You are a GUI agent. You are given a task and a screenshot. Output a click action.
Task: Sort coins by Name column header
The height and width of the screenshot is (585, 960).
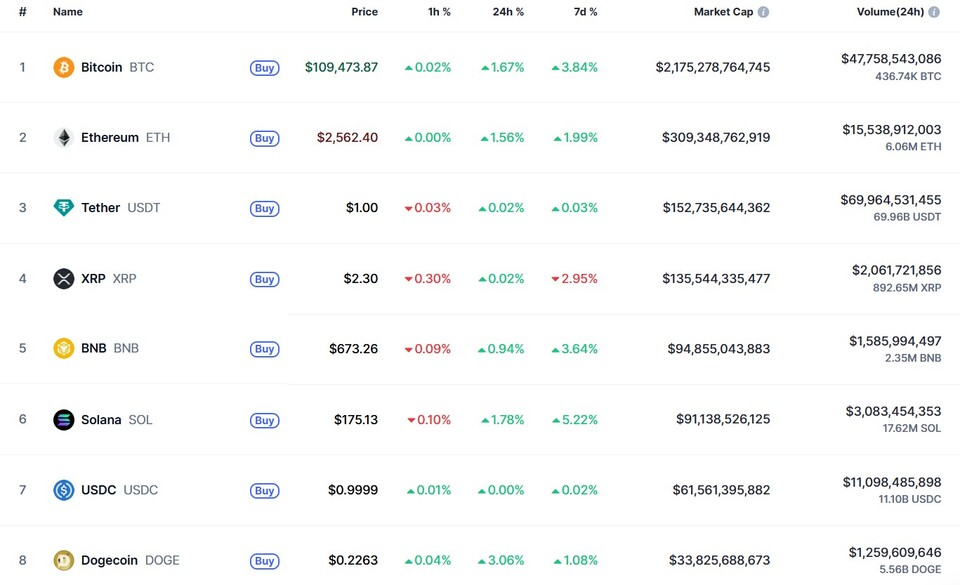[68, 12]
